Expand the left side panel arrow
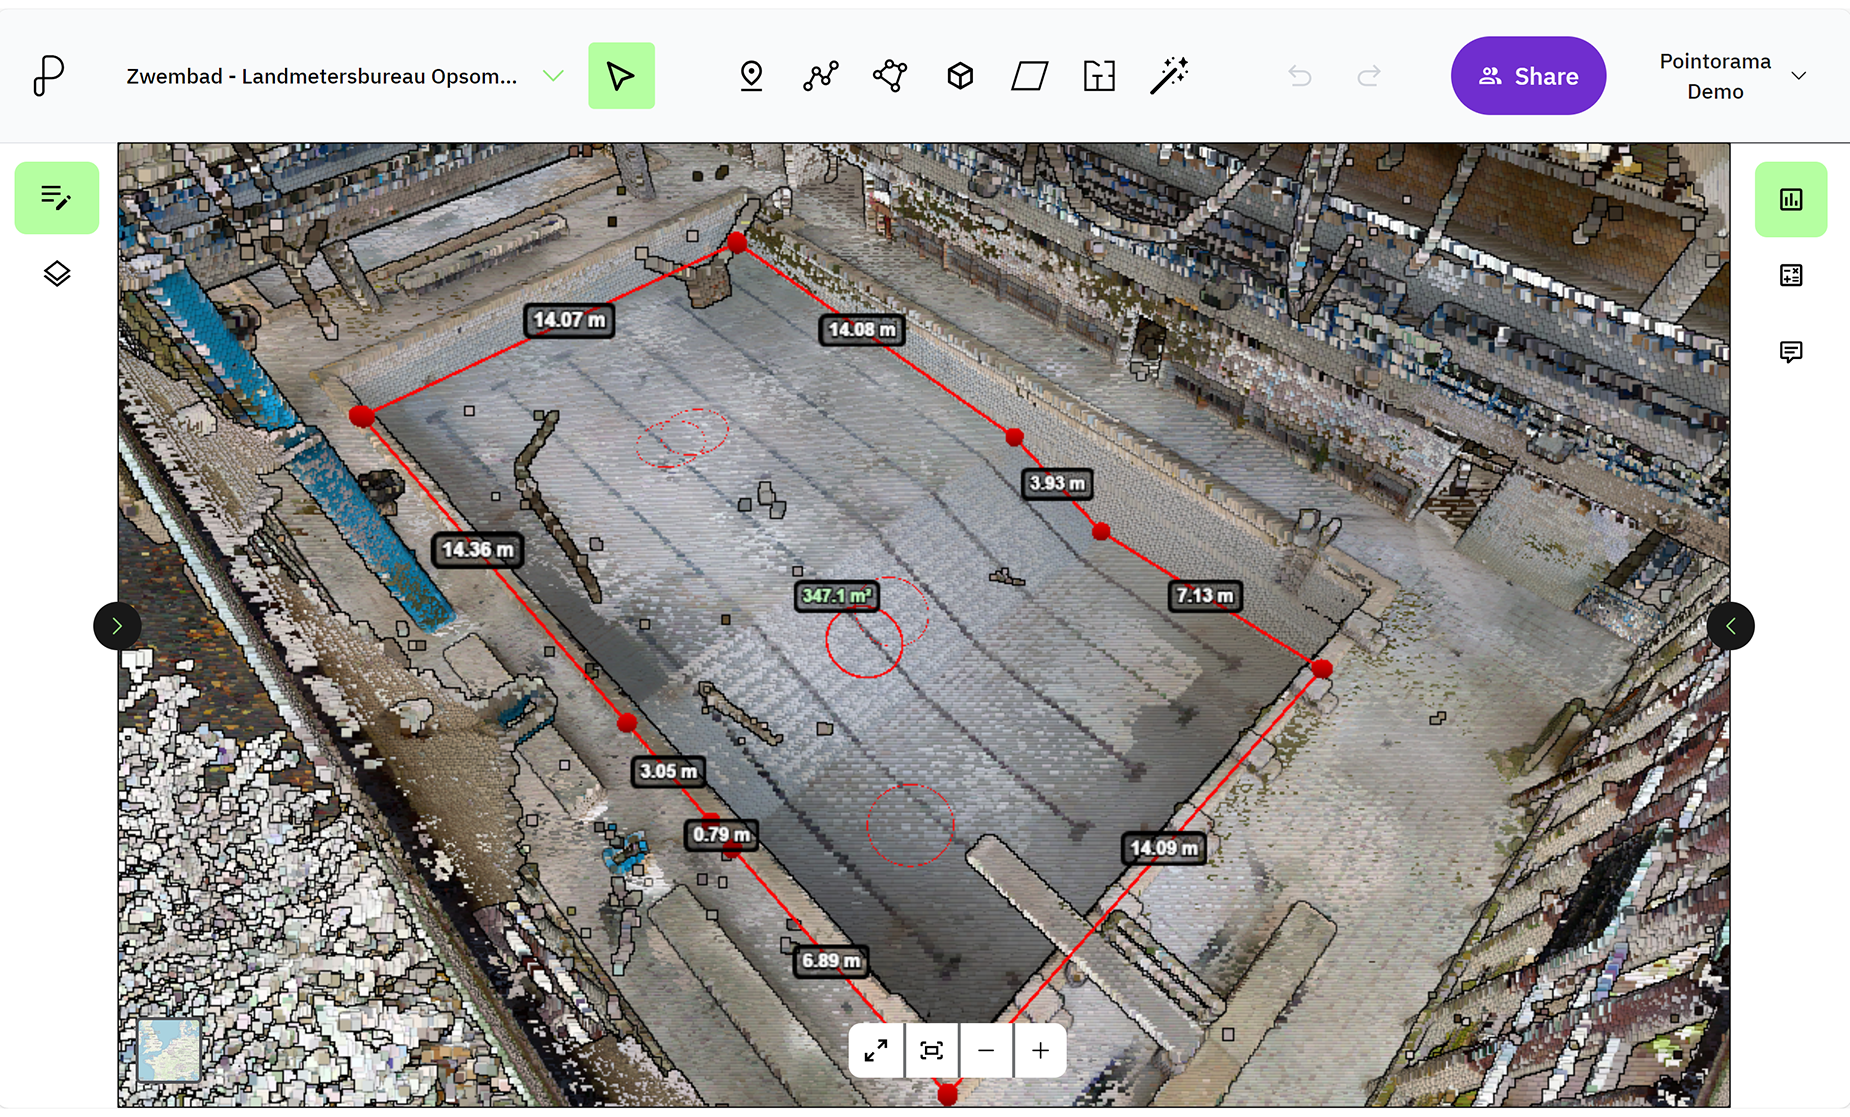 click(x=117, y=626)
